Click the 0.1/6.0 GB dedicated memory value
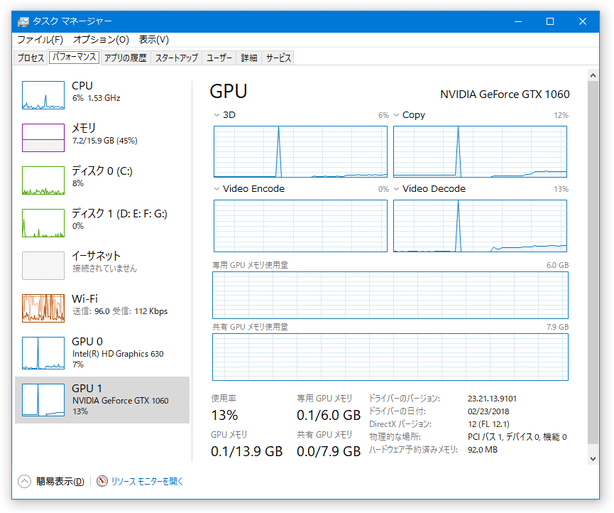614x513 pixels. click(x=328, y=415)
